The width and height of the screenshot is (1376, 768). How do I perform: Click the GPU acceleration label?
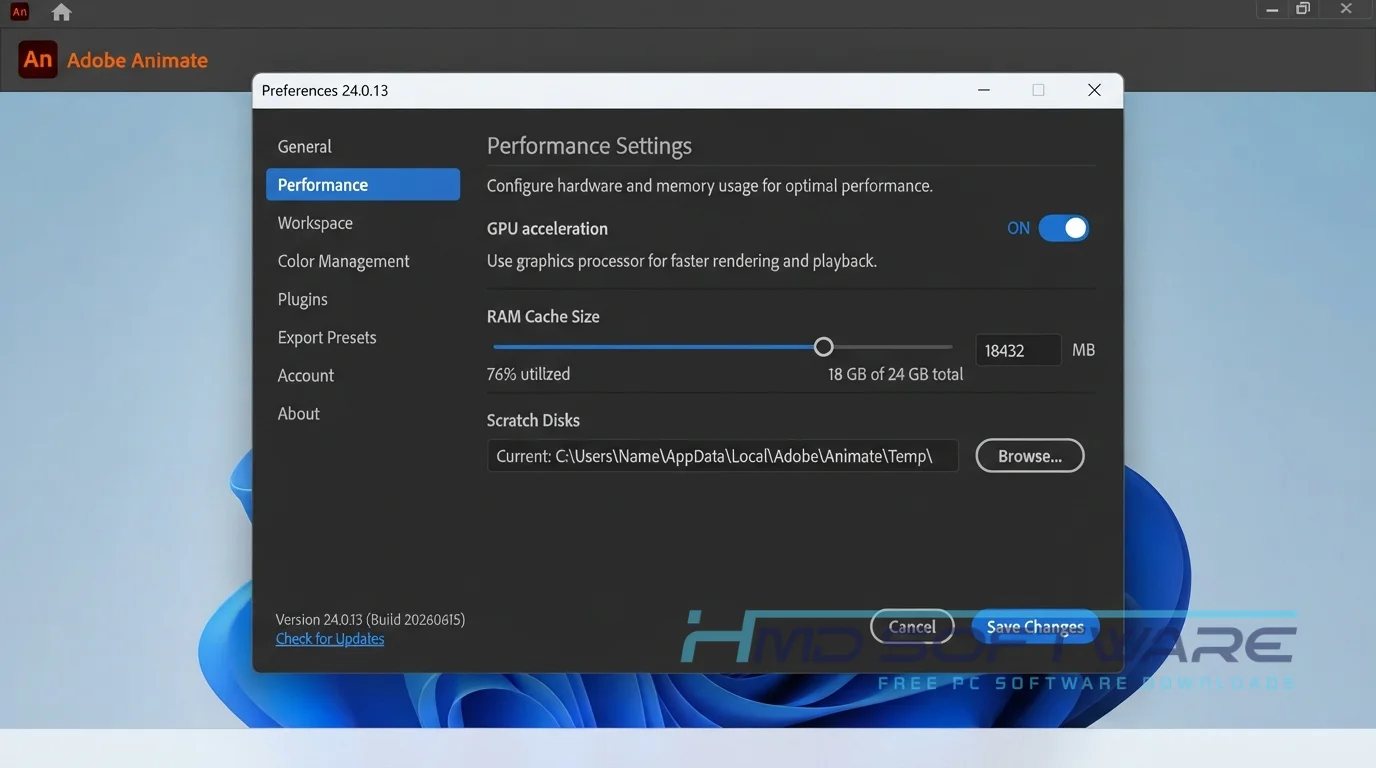tap(547, 228)
